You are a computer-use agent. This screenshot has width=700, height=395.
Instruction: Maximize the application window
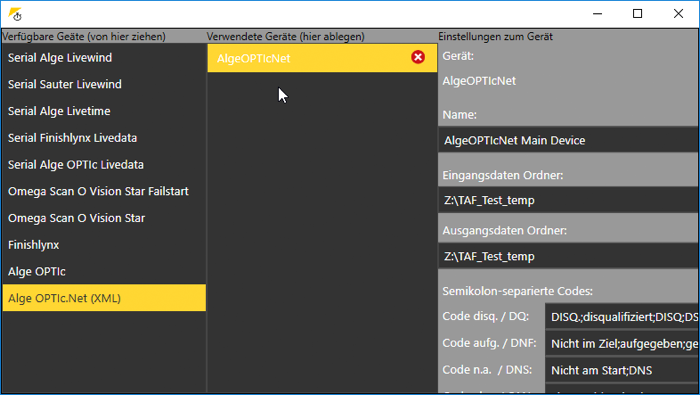638,14
